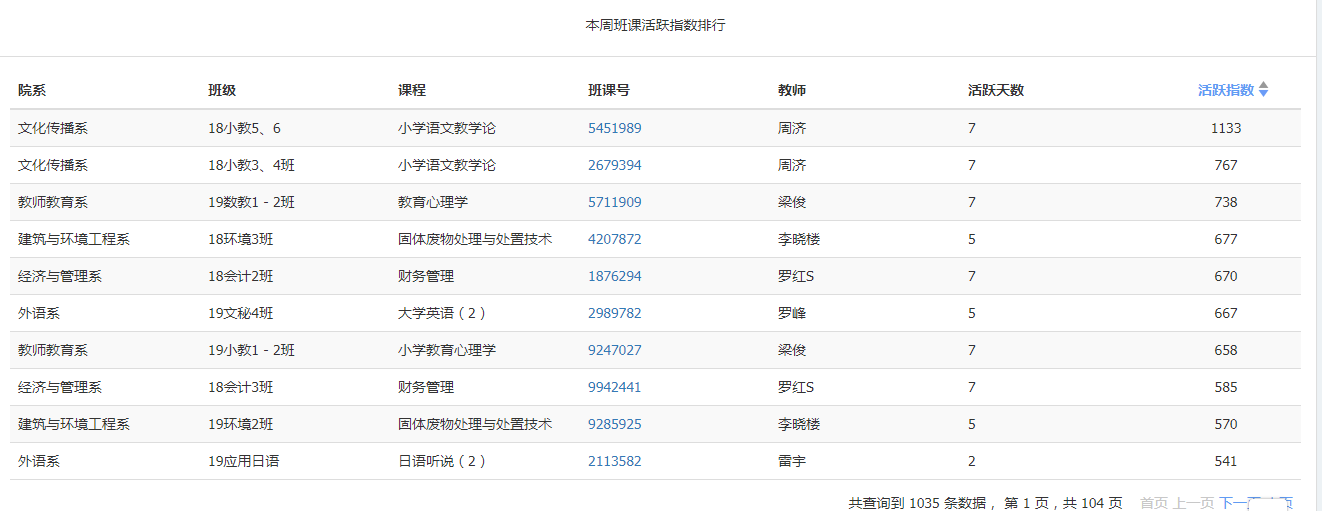Open class number link 2989782

click(615, 313)
